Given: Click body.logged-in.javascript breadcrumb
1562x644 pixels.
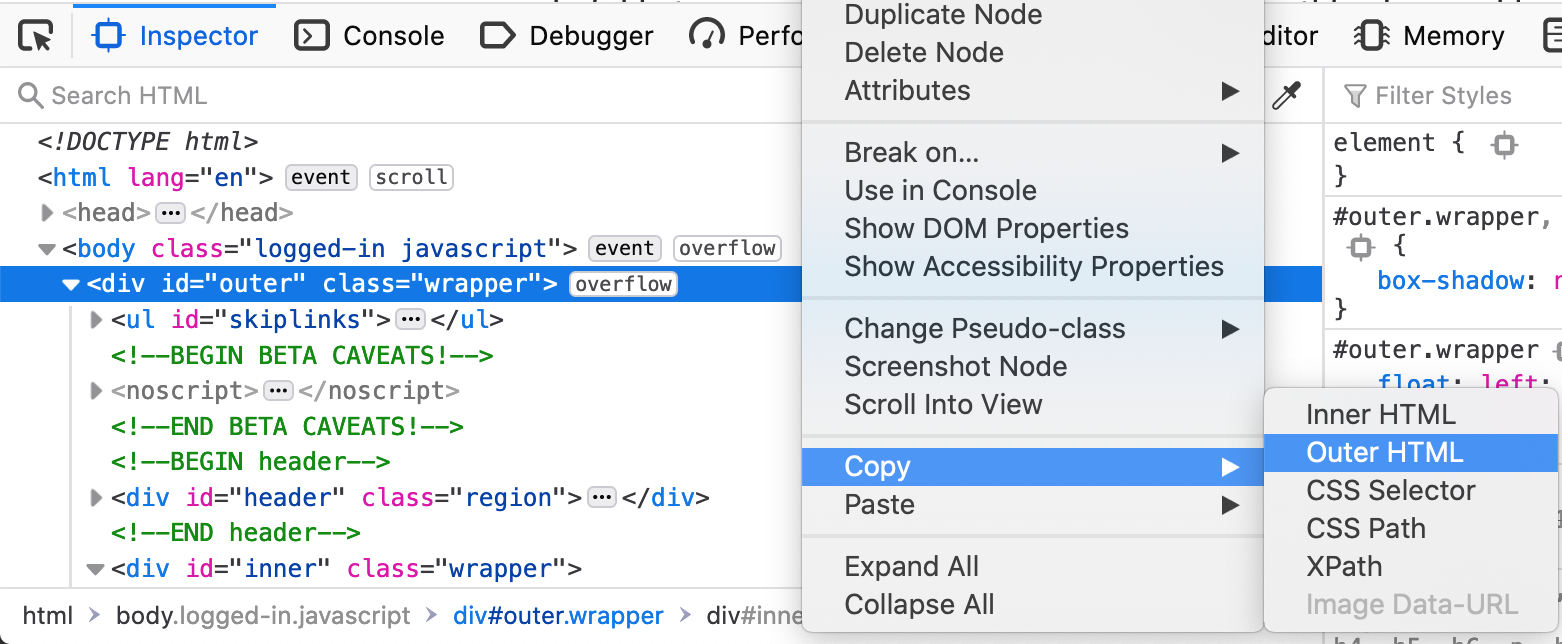Looking at the screenshot, I should pyautogui.click(x=263, y=616).
